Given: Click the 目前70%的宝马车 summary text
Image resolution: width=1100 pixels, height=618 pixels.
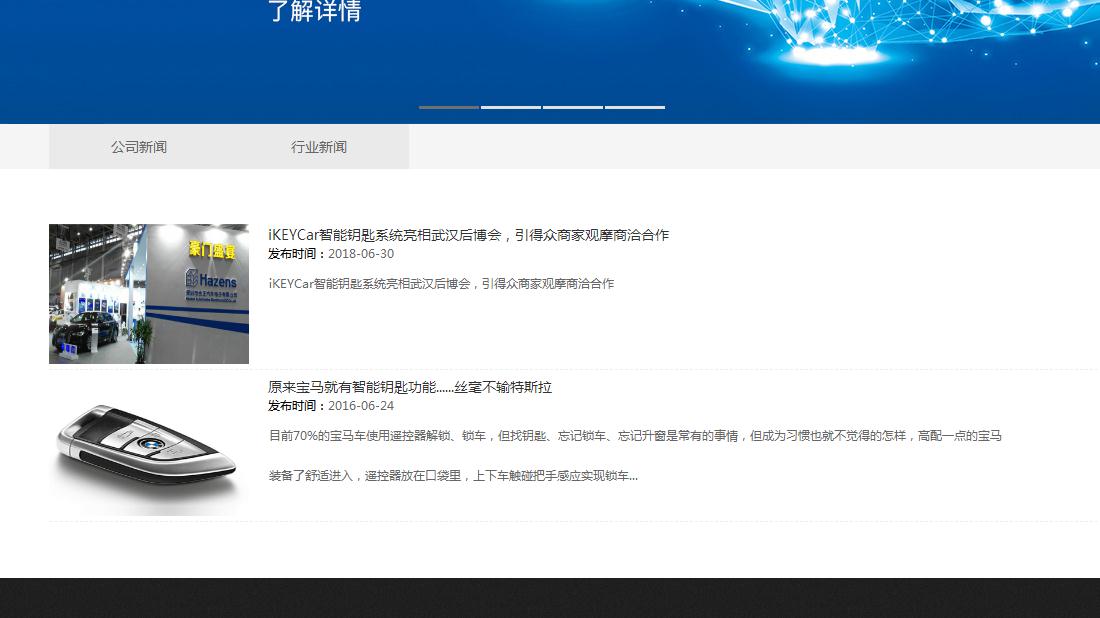Looking at the screenshot, I should (x=635, y=436).
